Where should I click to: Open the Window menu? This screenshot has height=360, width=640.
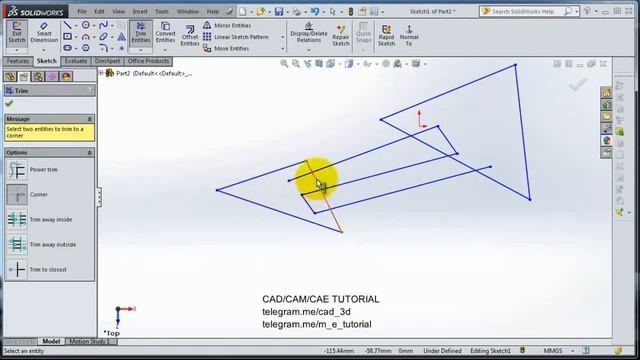click(x=188, y=11)
